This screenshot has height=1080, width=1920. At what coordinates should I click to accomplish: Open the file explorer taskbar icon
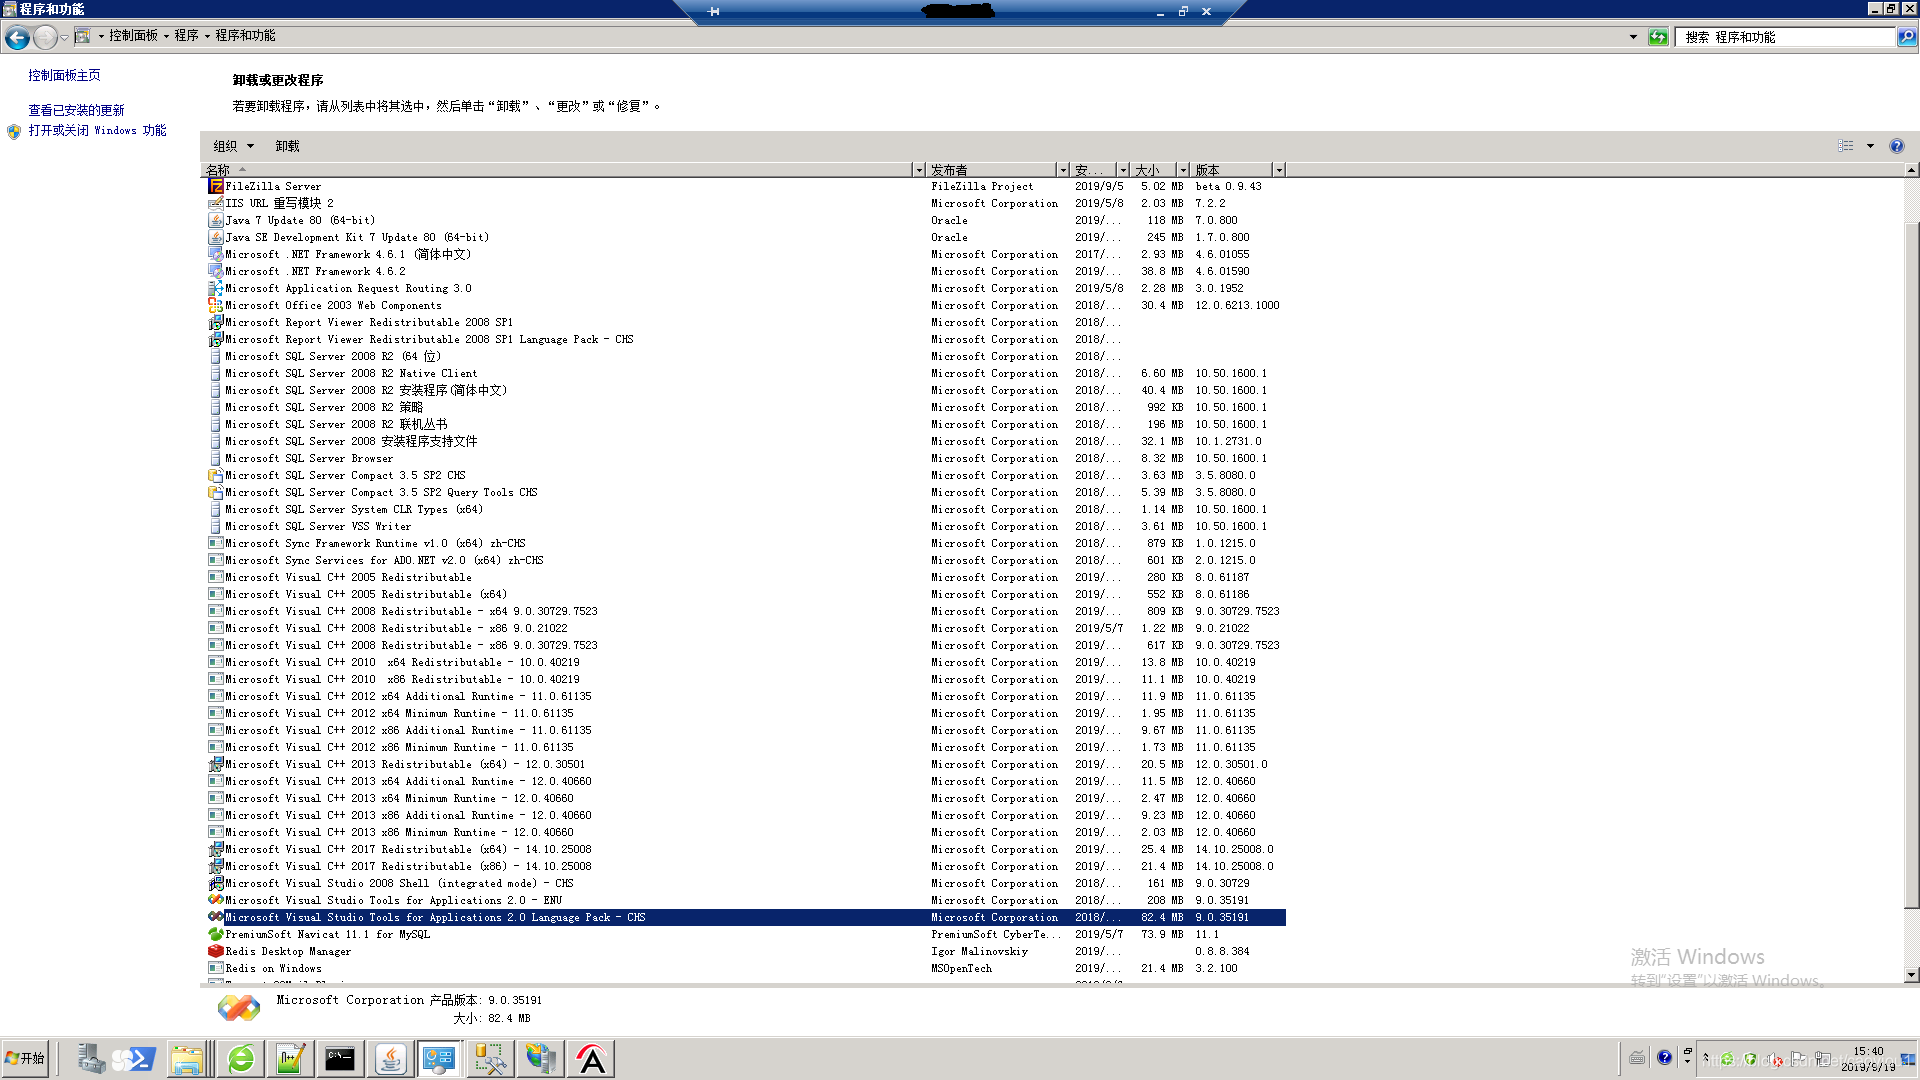(187, 1059)
